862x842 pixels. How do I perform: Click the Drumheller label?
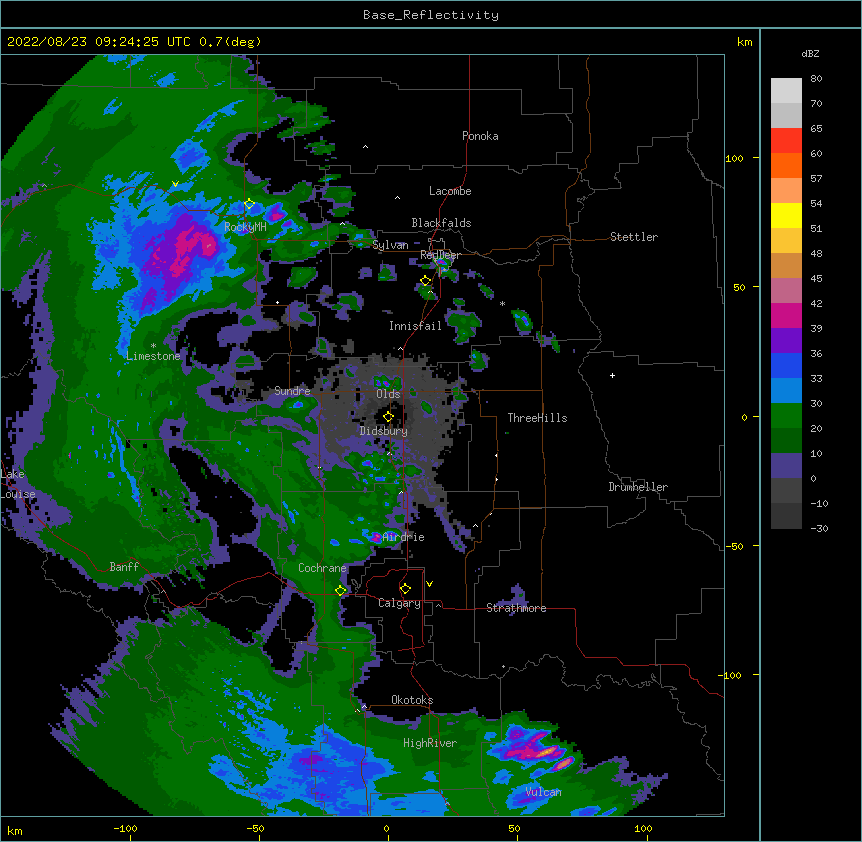point(638,487)
